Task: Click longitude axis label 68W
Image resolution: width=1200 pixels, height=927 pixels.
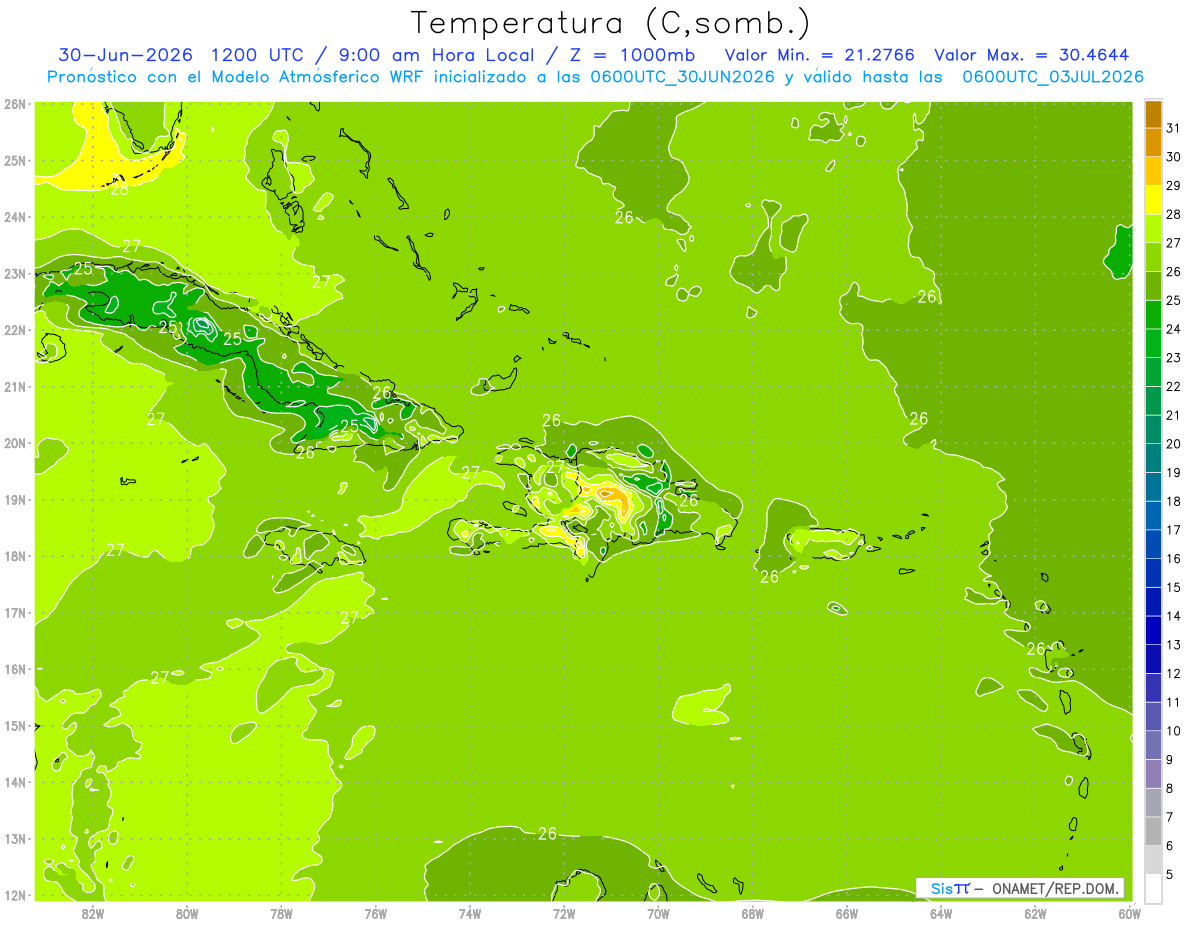Action: tap(753, 913)
